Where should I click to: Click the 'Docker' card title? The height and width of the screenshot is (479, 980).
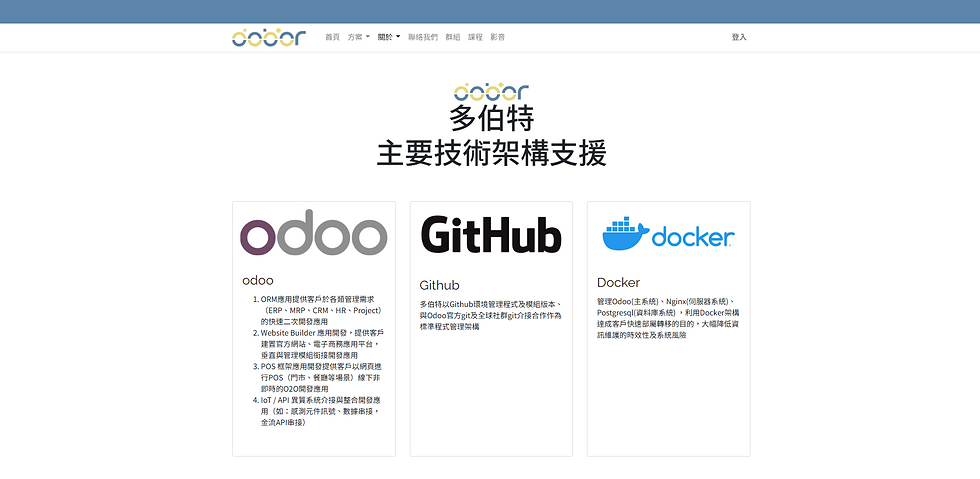[x=618, y=283]
